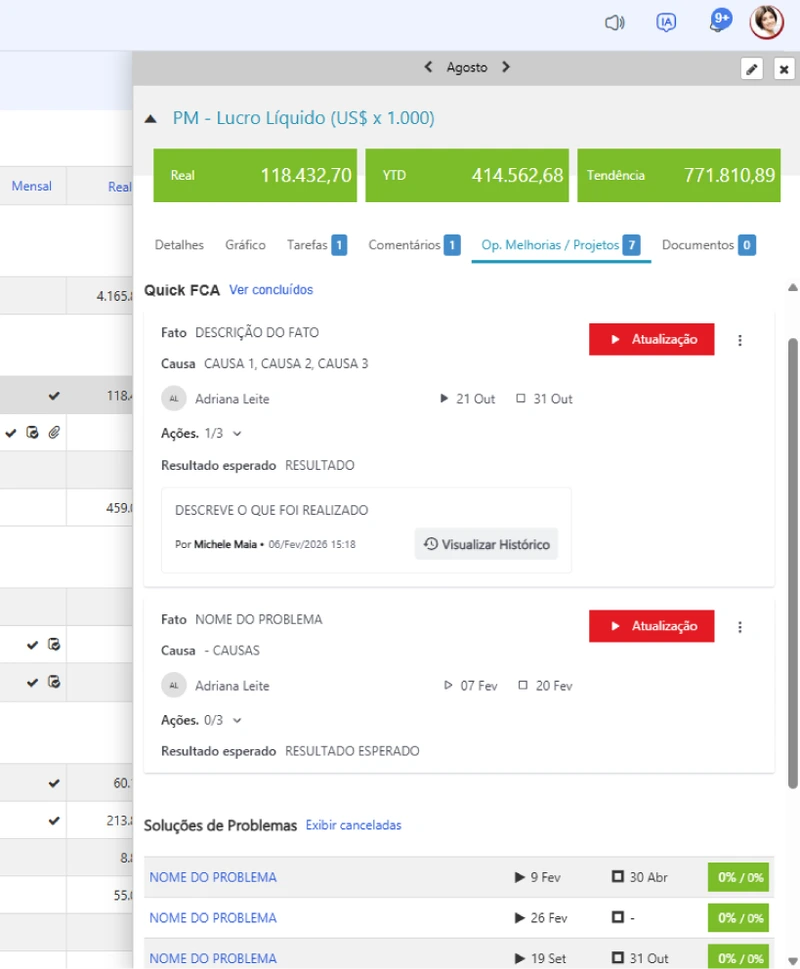Expand Ações 0/3 chevron
The width and height of the screenshot is (800, 969).
tap(237, 721)
